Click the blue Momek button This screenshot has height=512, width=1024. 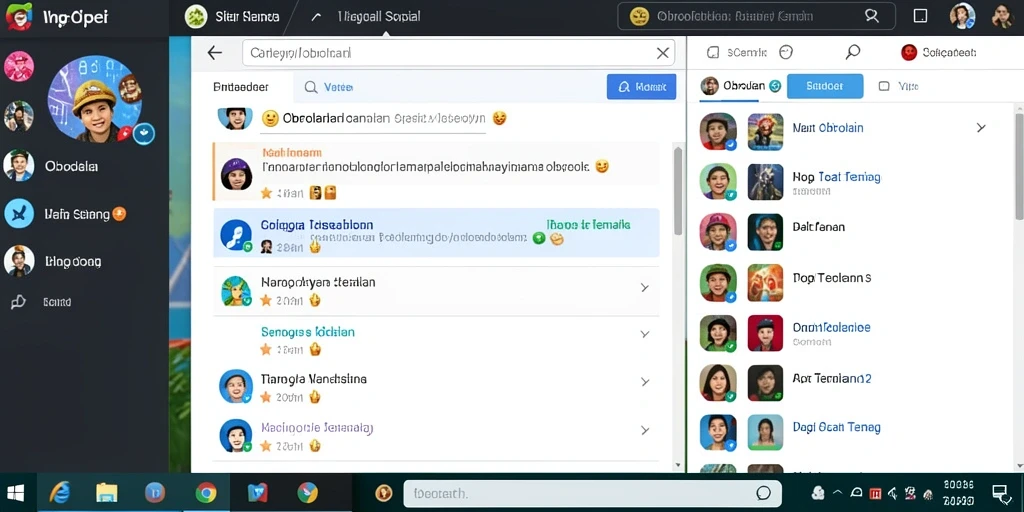tap(641, 86)
